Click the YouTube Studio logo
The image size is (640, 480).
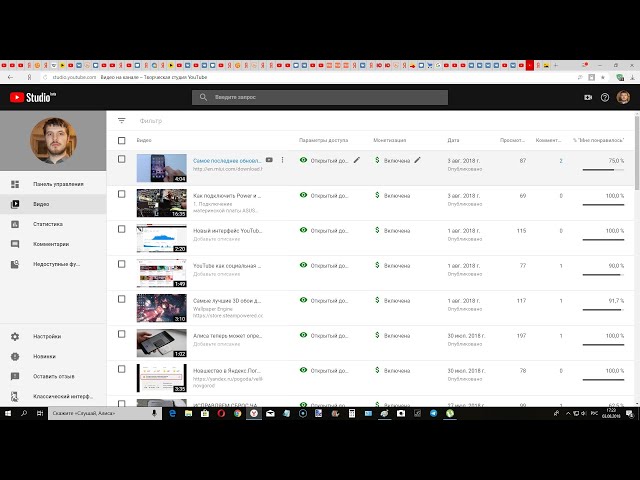pyautogui.click(x=32, y=97)
